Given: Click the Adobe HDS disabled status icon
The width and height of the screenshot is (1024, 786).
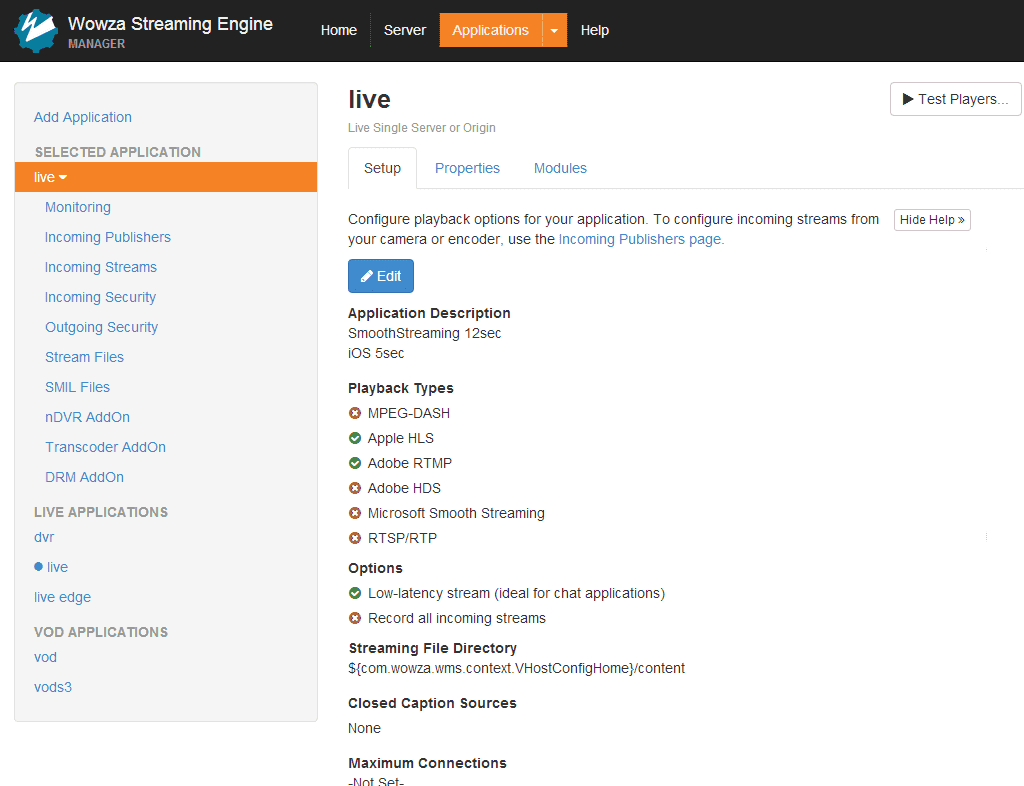Looking at the screenshot, I should (355, 488).
